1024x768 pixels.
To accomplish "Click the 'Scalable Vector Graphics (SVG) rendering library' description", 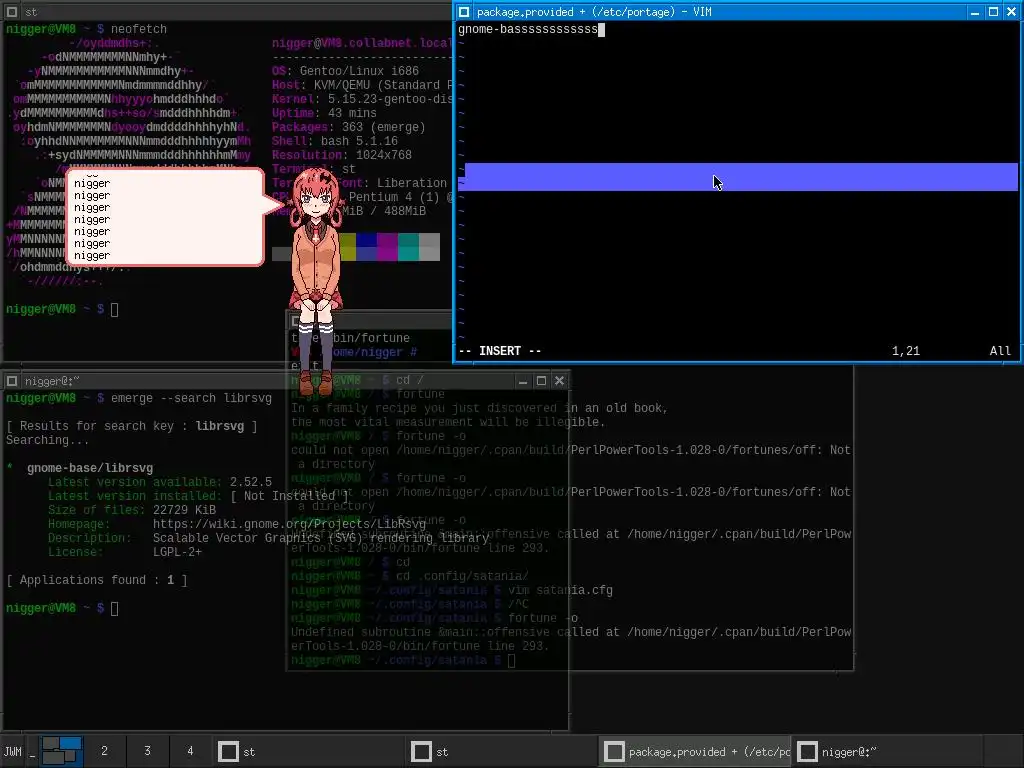I will 321,538.
